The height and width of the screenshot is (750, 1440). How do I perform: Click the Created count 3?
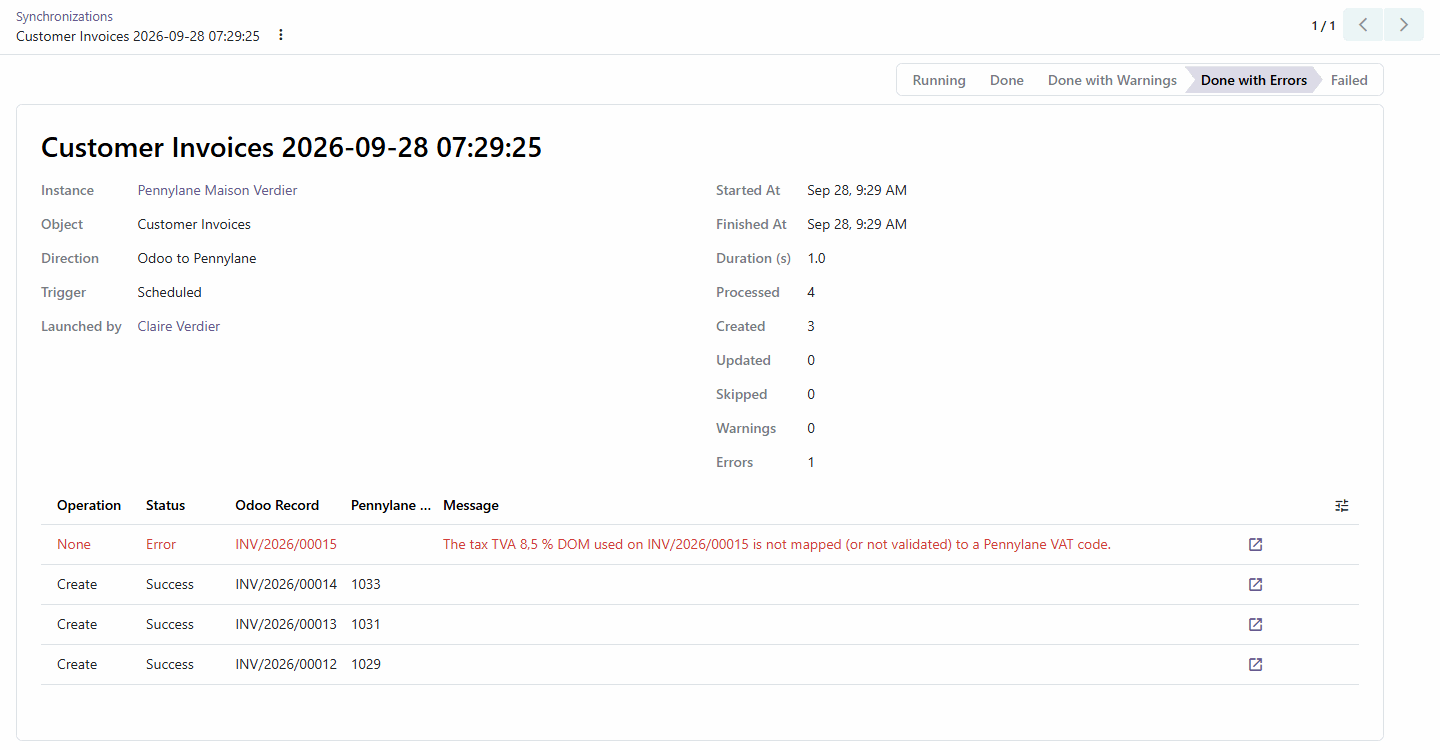(x=811, y=326)
